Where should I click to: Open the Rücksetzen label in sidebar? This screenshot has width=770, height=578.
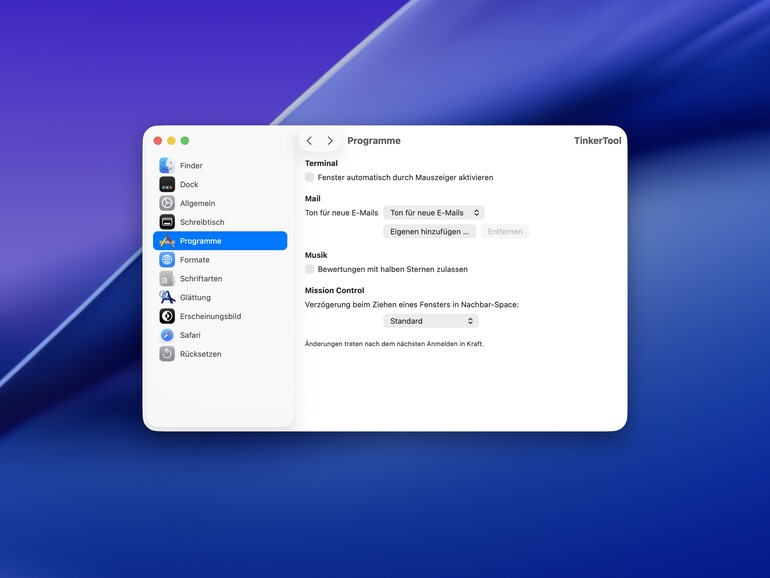[x=200, y=354]
